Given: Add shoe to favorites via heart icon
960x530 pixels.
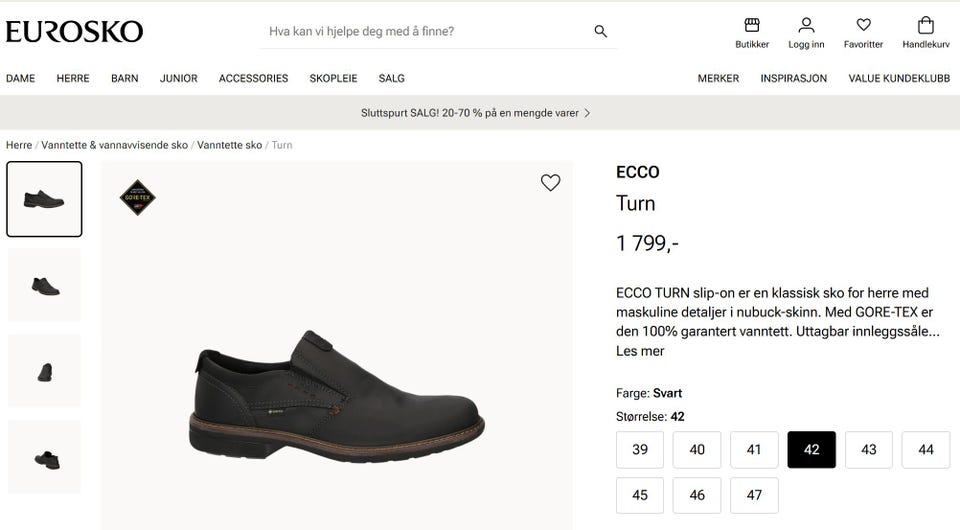Looking at the screenshot, I should pyautogui.click(x=550, y=183).
